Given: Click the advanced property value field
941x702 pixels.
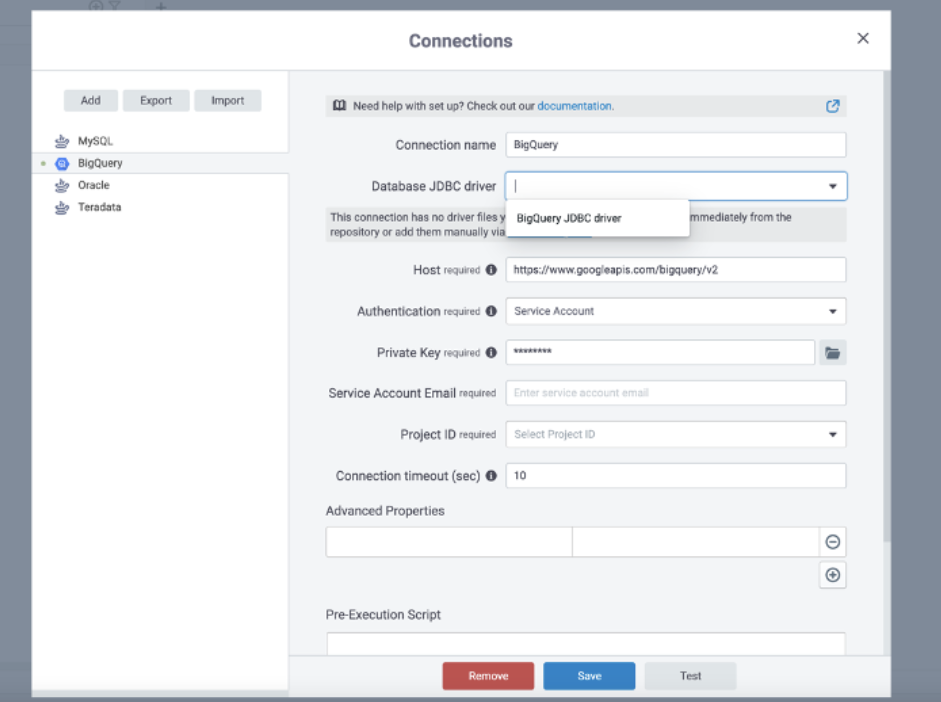Looking at the screenshot, I should [x=696, y=542].
